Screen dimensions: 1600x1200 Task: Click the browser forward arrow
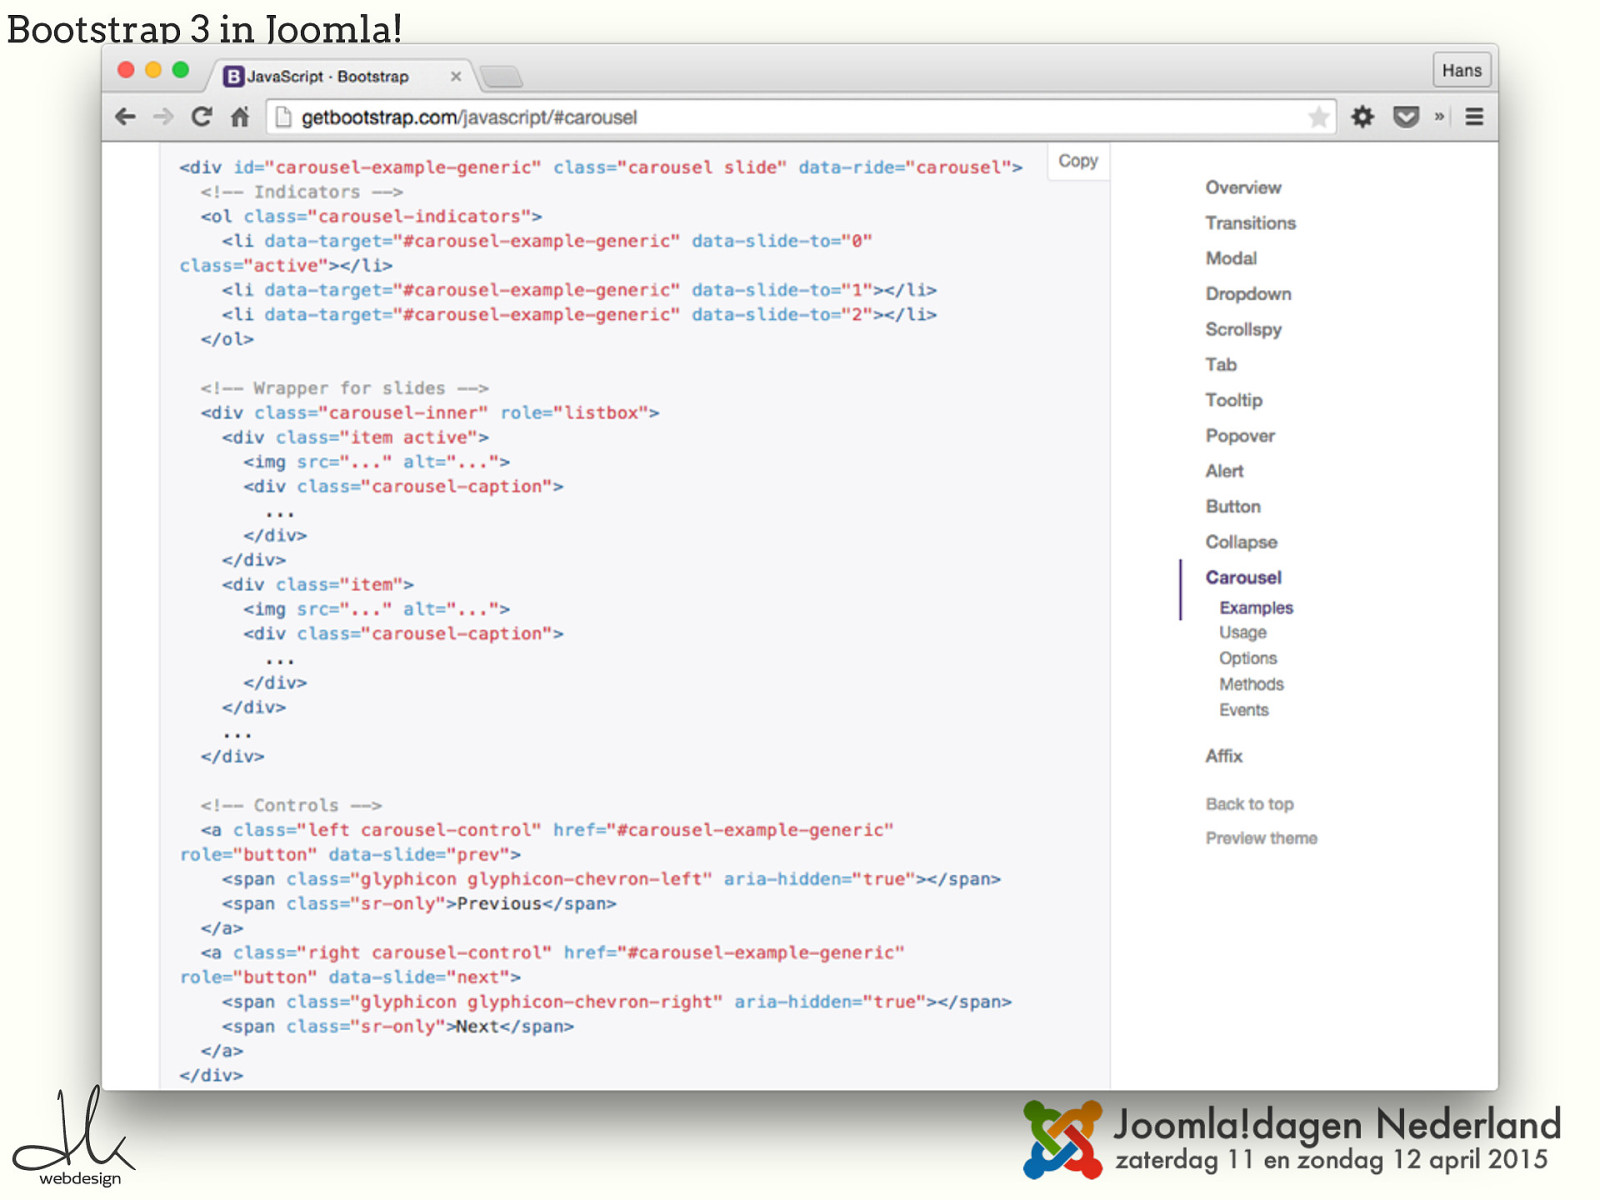[x=163, y=117]
